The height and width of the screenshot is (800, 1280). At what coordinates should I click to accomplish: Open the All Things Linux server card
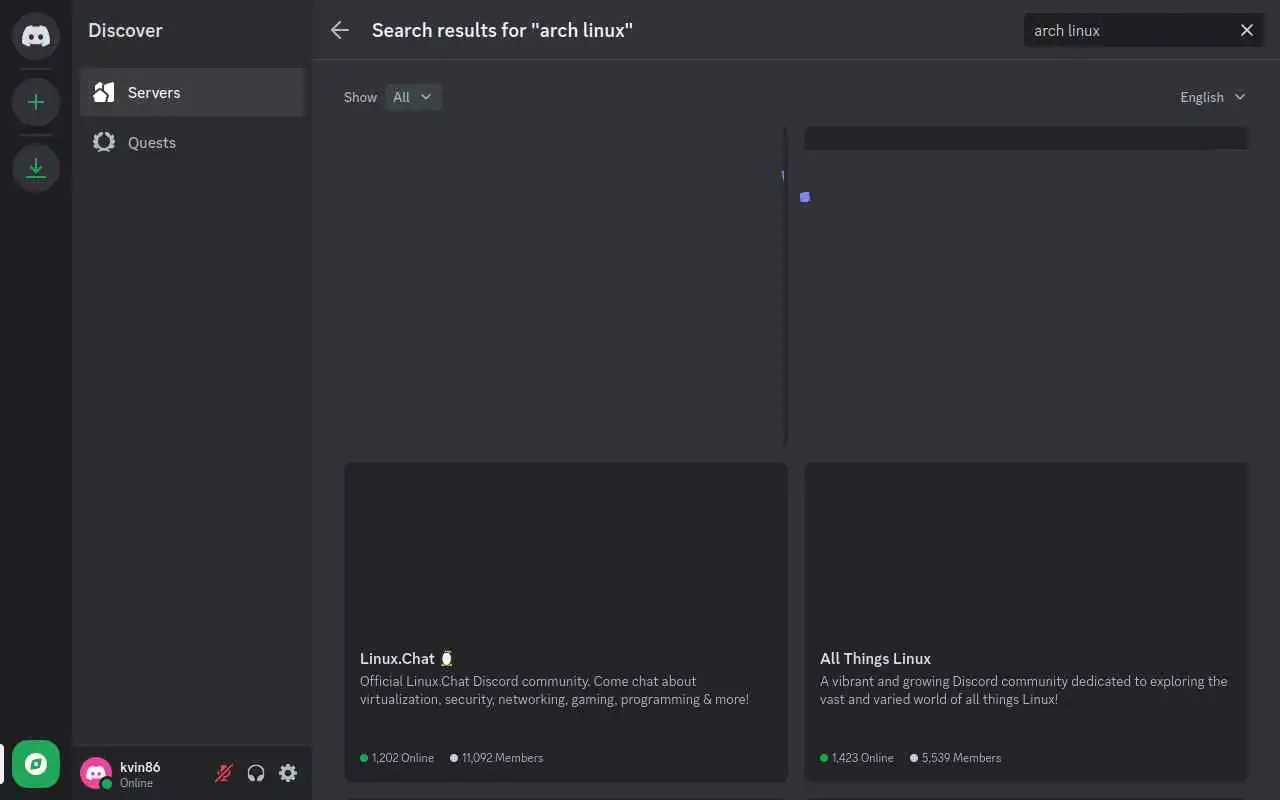tap(1026, 622)
